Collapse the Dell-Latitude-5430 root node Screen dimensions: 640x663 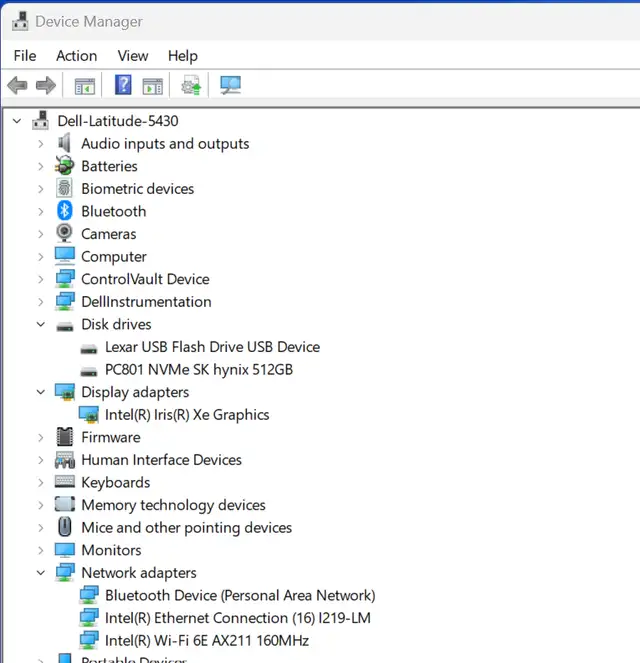pos(17,121)
